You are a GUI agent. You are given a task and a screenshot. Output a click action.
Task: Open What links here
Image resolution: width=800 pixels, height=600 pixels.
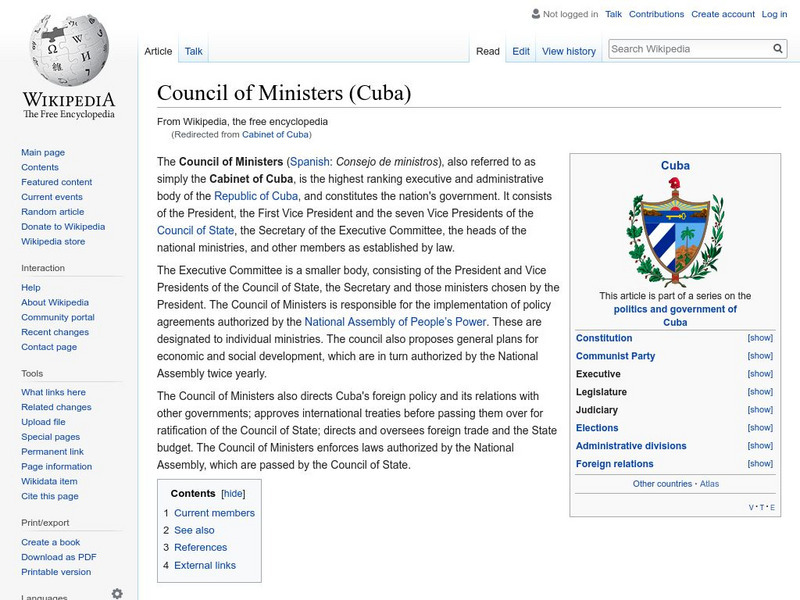coord(54,392)
